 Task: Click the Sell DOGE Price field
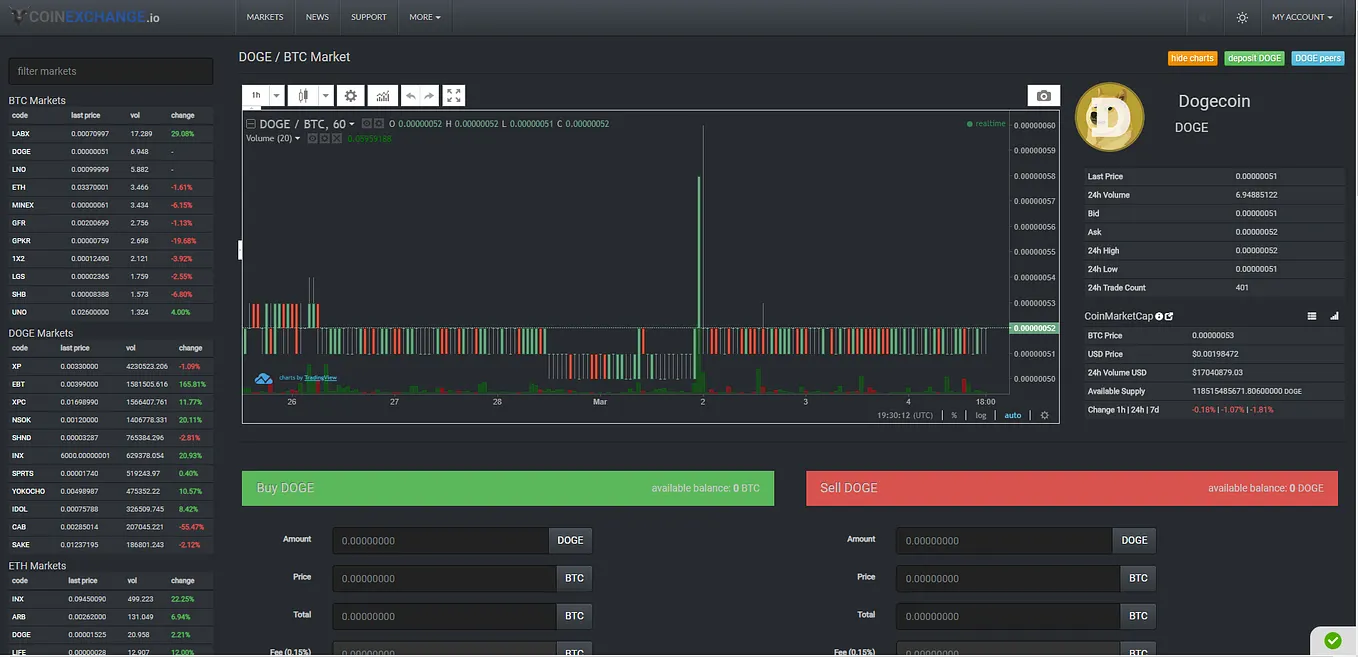point(1008,578)
